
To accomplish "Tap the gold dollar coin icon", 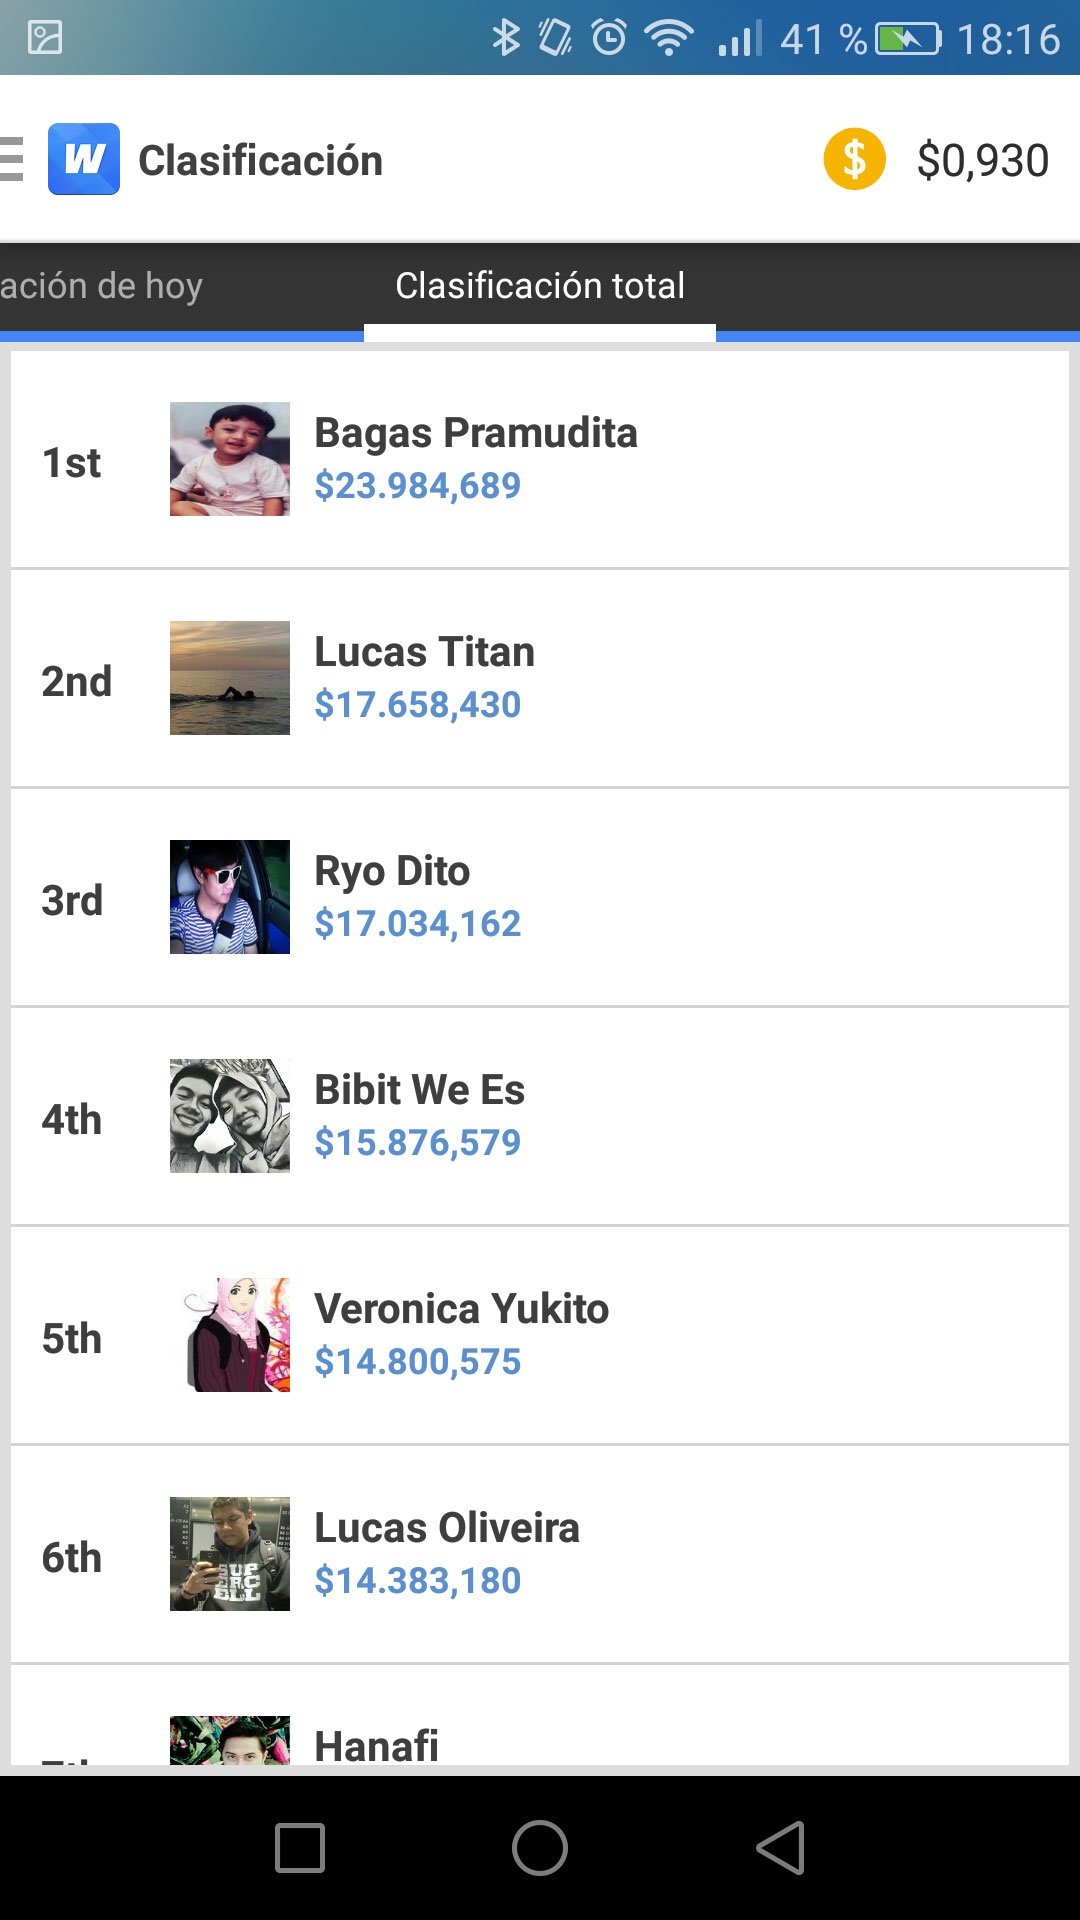I will (x=854, y=159).
